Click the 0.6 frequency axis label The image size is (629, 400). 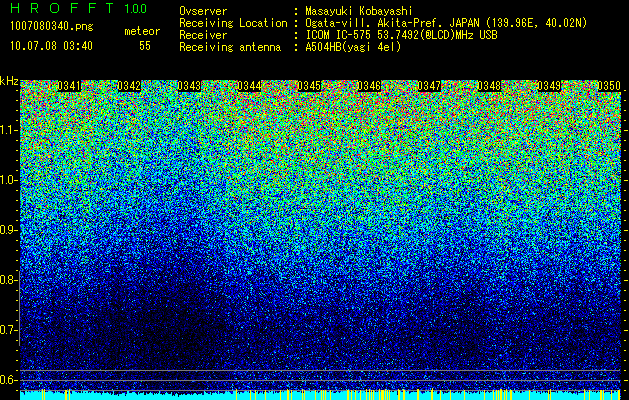pos(9,380)
